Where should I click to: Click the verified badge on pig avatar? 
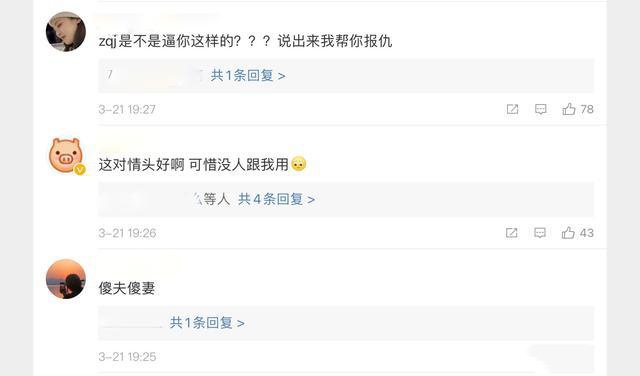click(x=80, y=169)
